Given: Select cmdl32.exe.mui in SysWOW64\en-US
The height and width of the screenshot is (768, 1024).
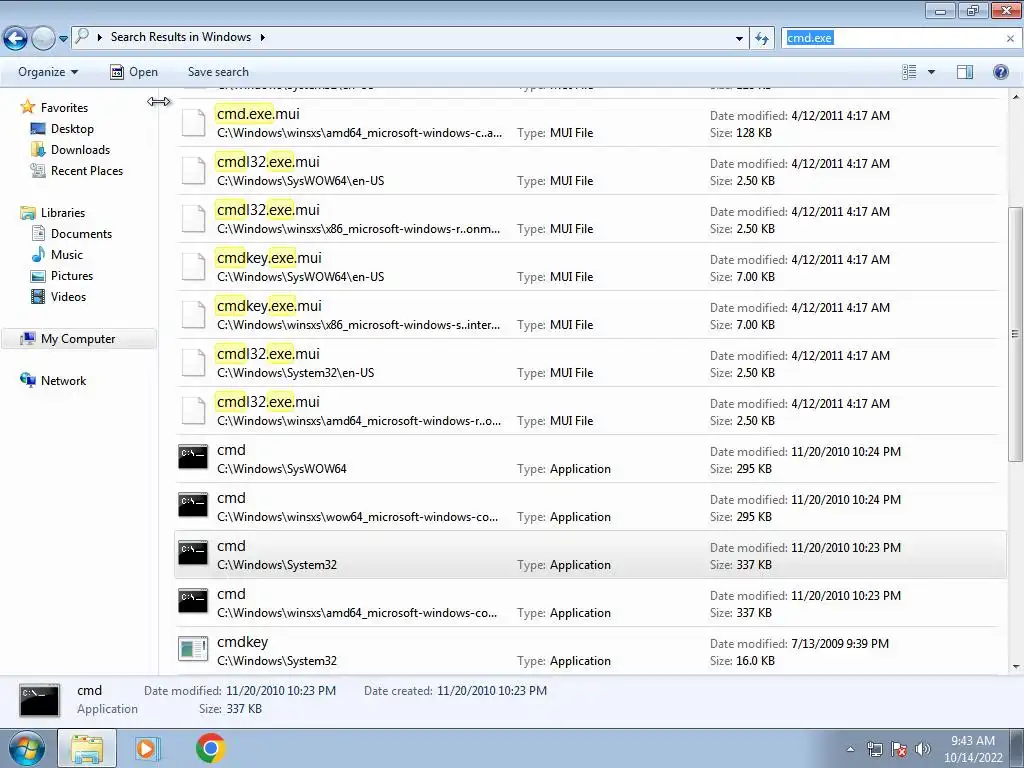Looking at the screenshot, I should coord(588,171).
